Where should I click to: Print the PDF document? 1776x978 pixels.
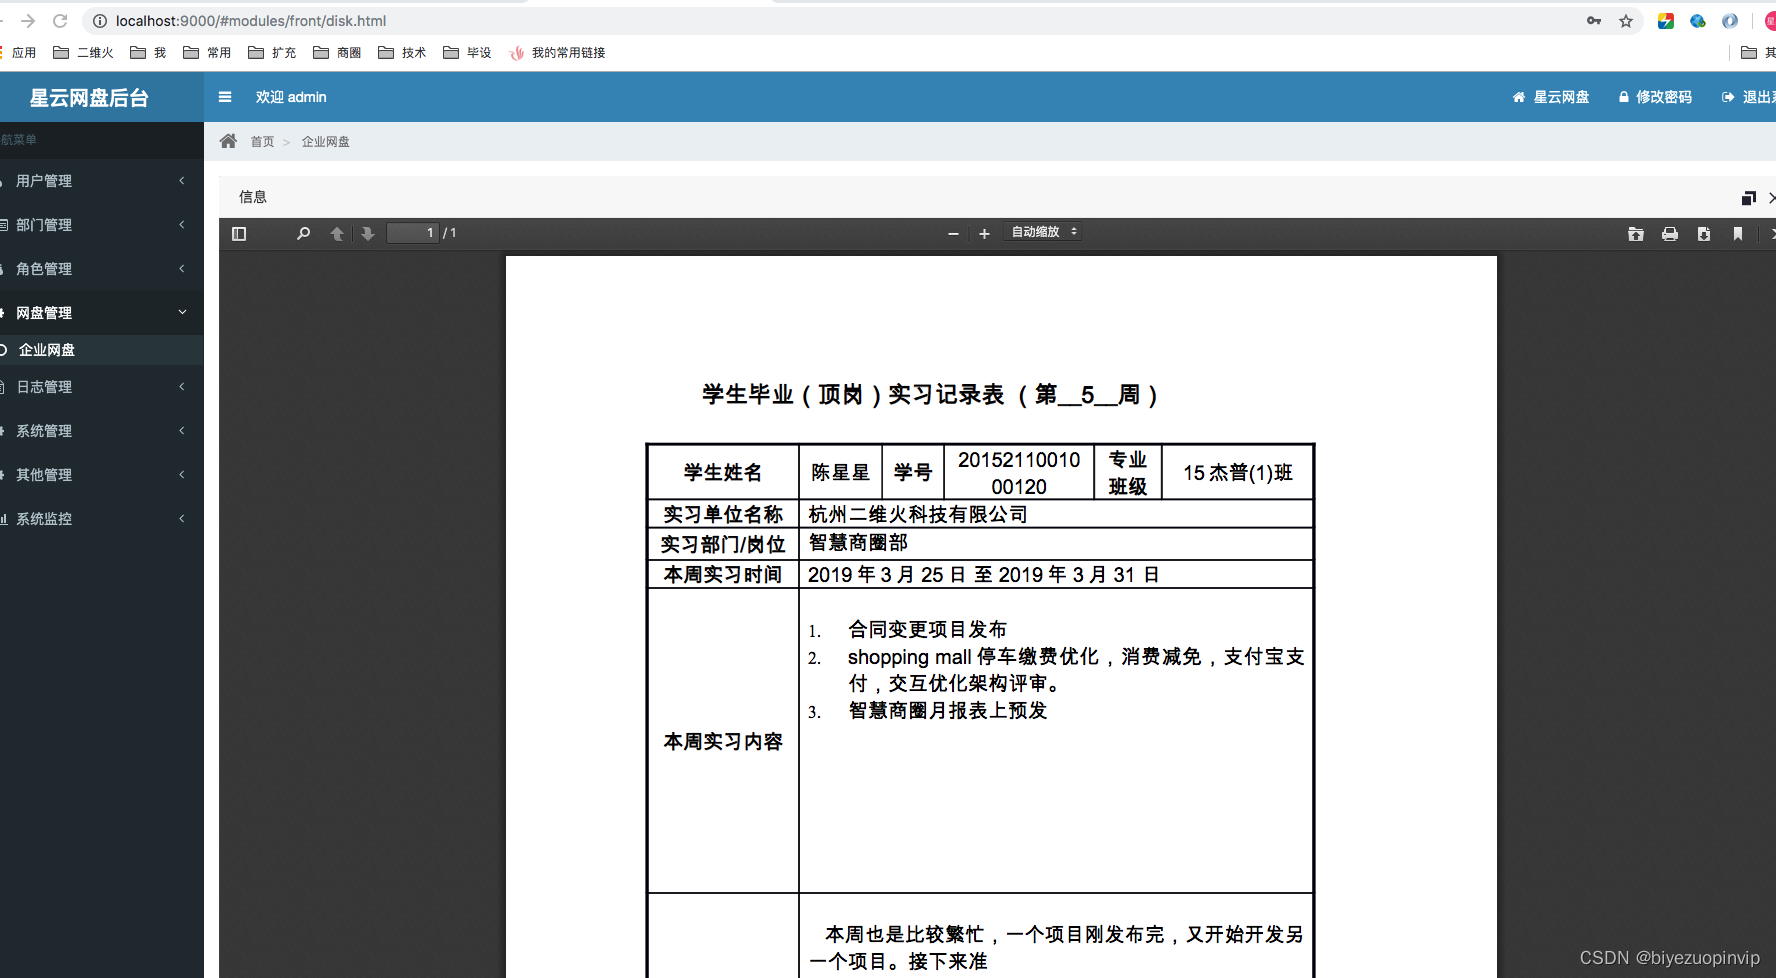pos(1670,234)
